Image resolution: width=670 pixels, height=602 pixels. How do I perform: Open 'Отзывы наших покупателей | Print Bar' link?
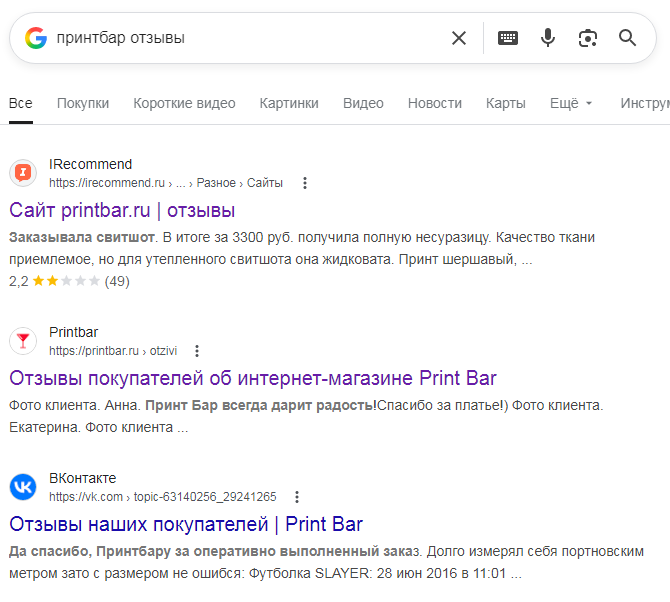(x=186, y=525)
